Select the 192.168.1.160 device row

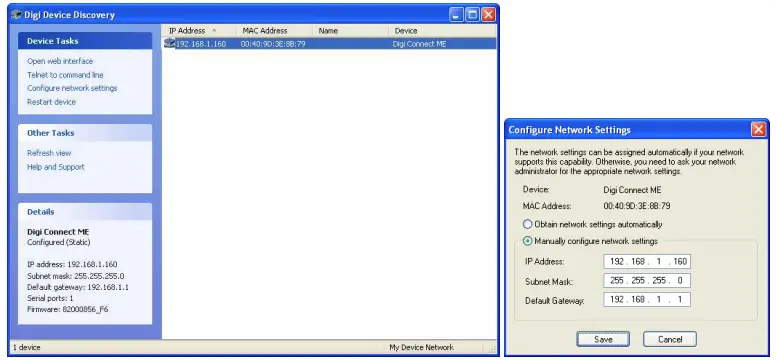click(330, 44)
